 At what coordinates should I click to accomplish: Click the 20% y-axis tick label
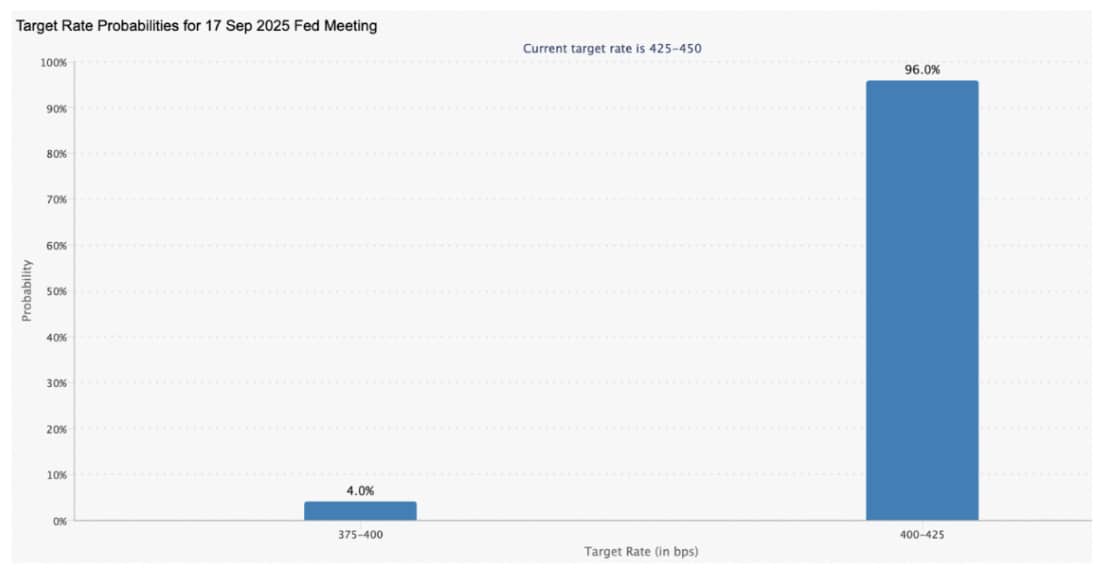55,429
